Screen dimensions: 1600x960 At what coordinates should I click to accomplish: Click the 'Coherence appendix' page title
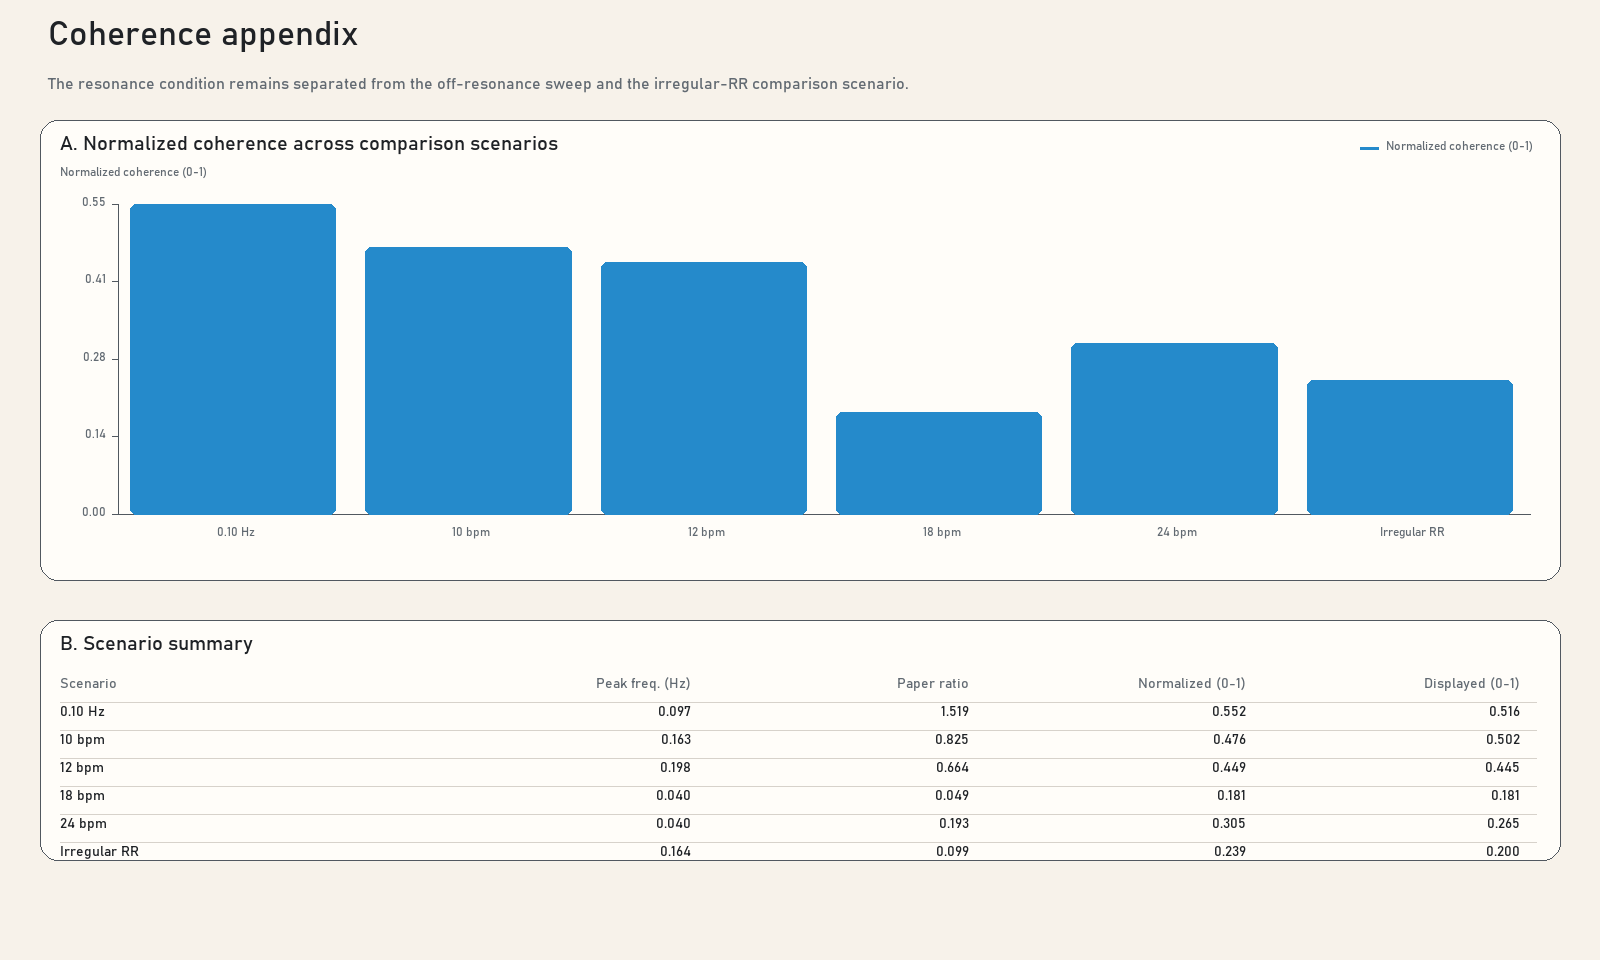(x=203, y=34)
